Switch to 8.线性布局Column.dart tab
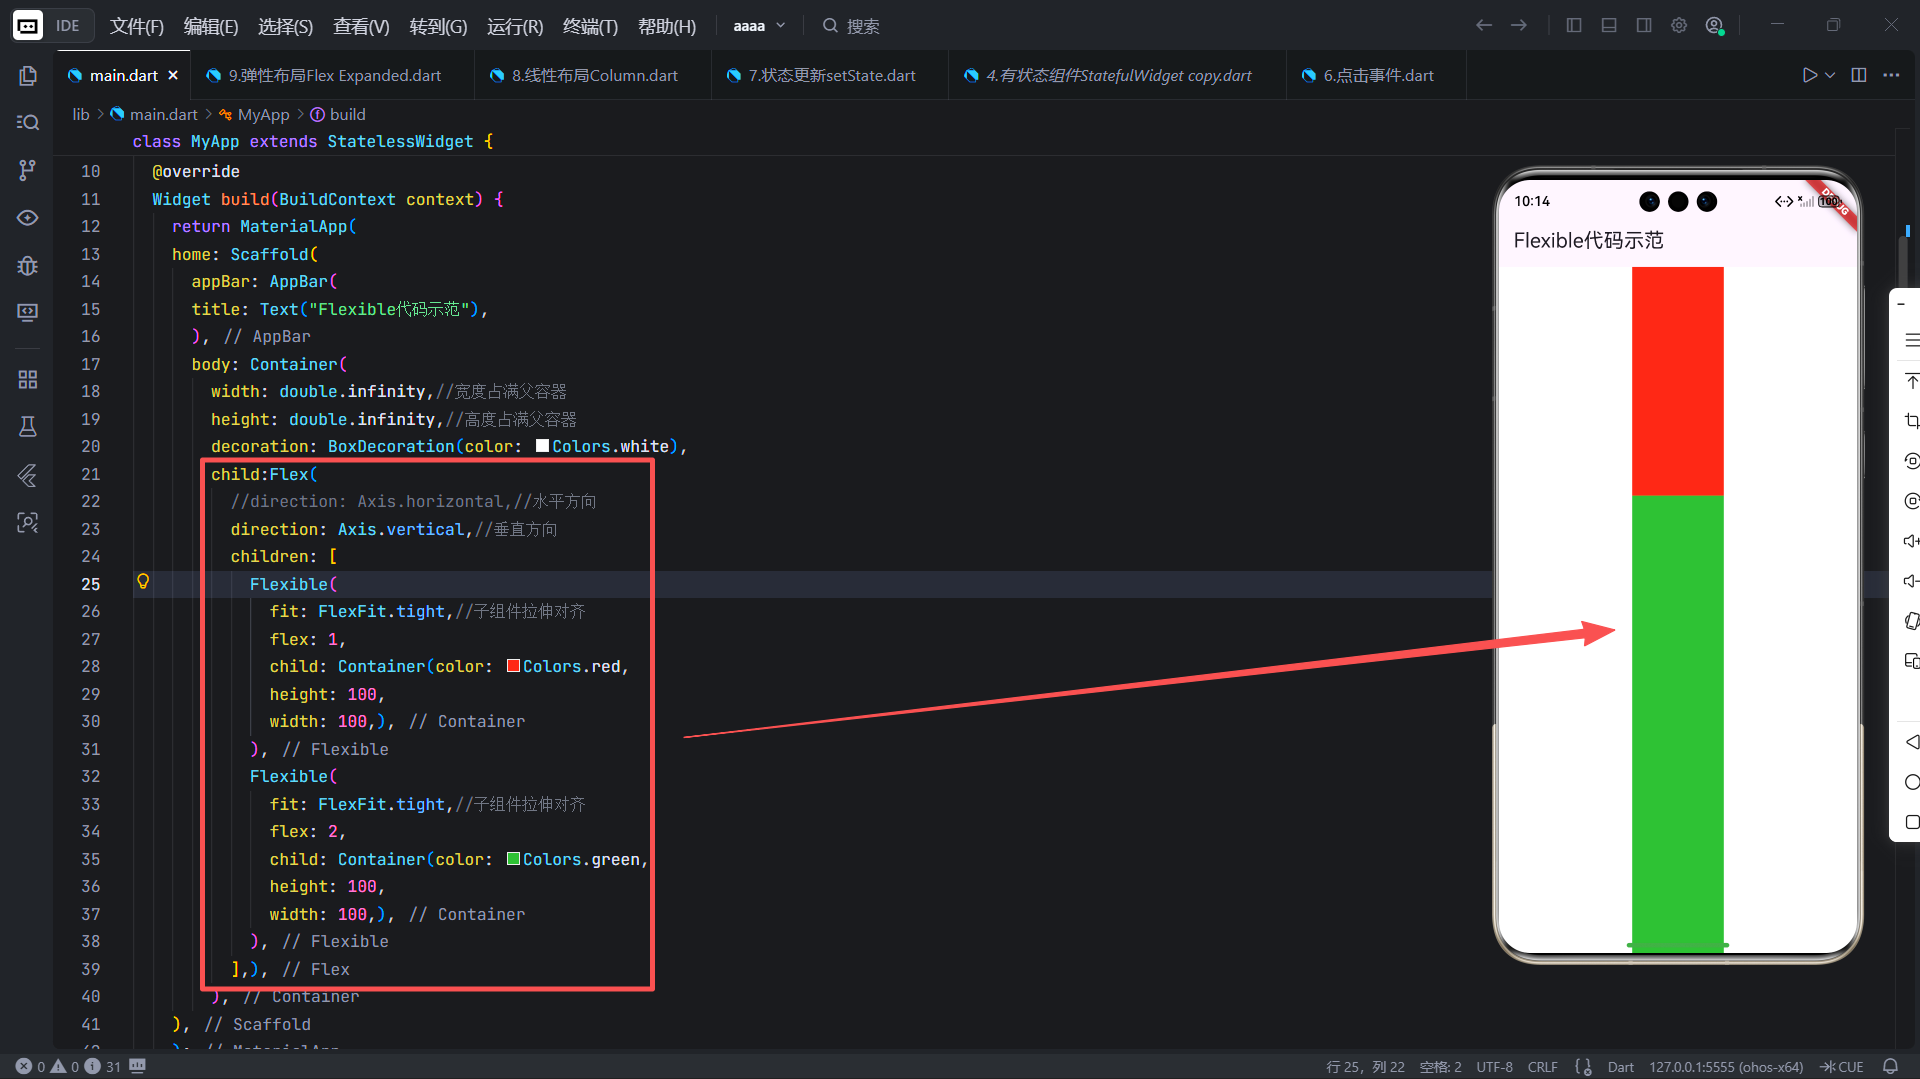Viewport: 1920px width, 1079px height. tap(594, 75)
